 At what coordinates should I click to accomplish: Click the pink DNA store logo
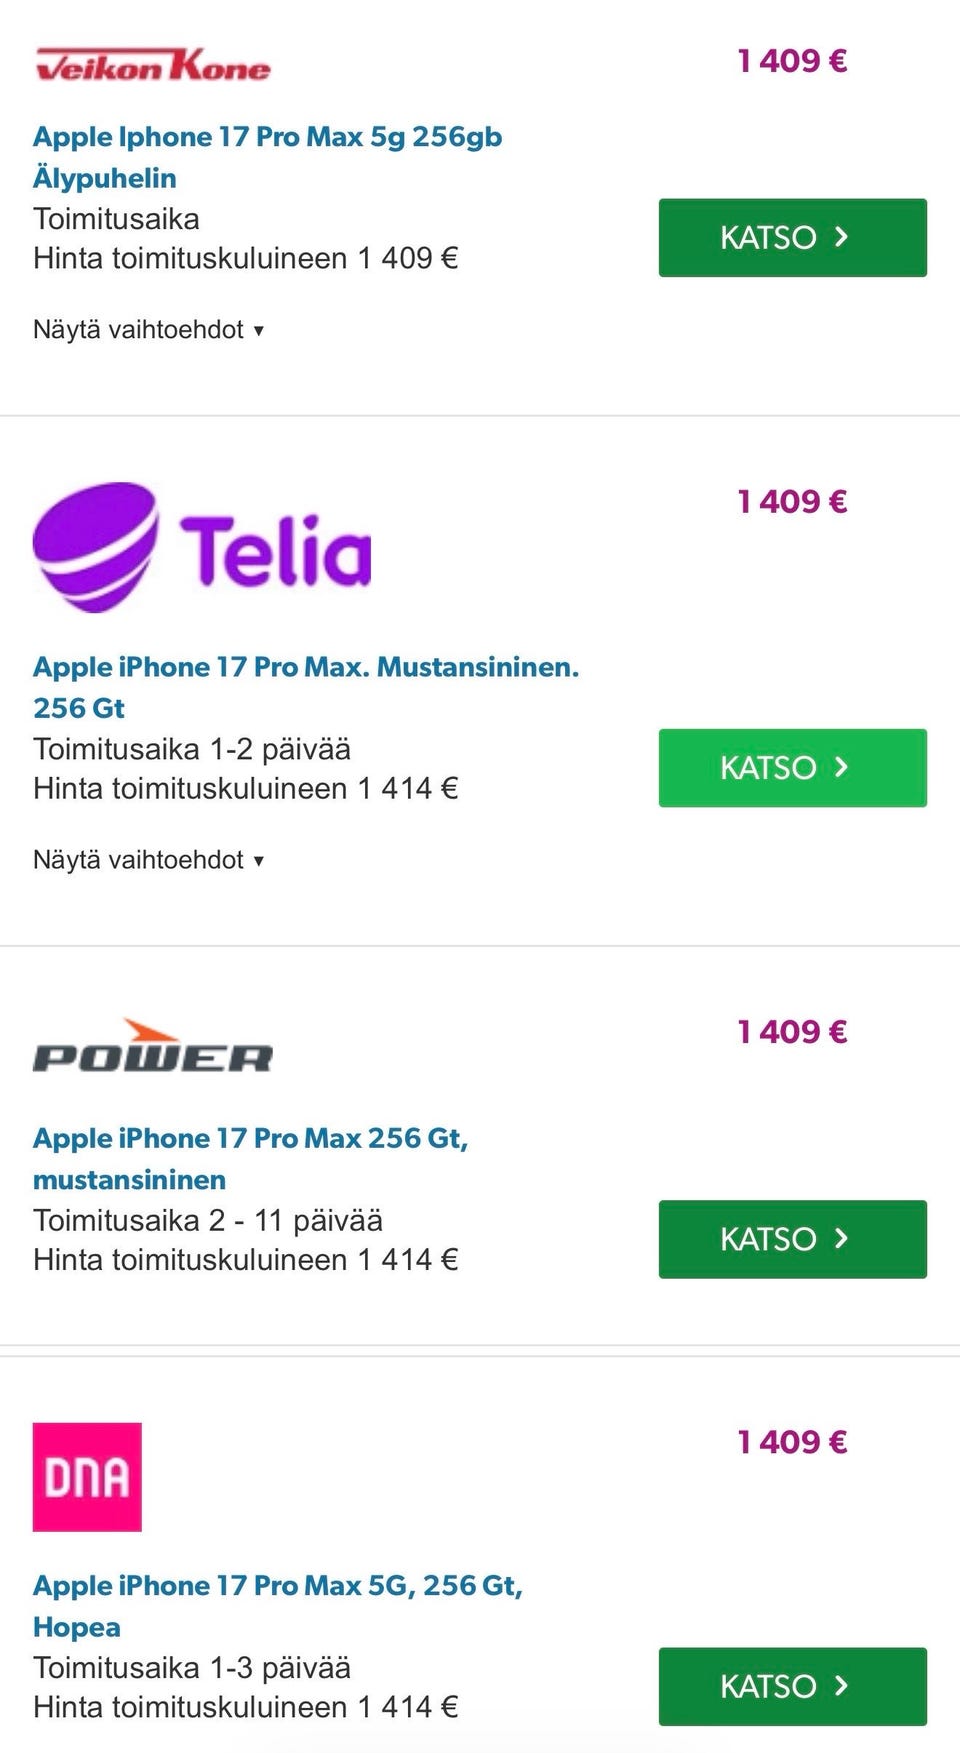click(87, 1476)
